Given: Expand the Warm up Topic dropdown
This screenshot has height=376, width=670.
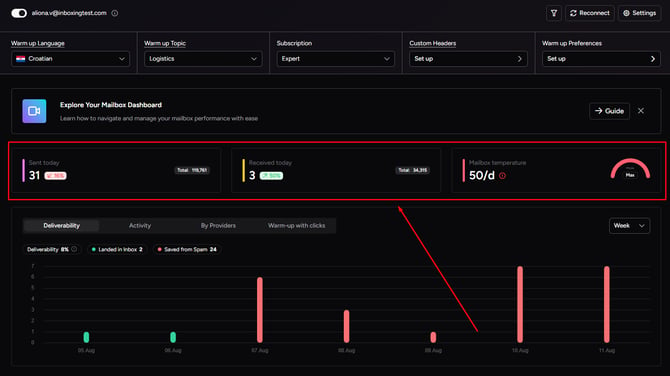Looking at the screenshot, I should coord(203,59).
